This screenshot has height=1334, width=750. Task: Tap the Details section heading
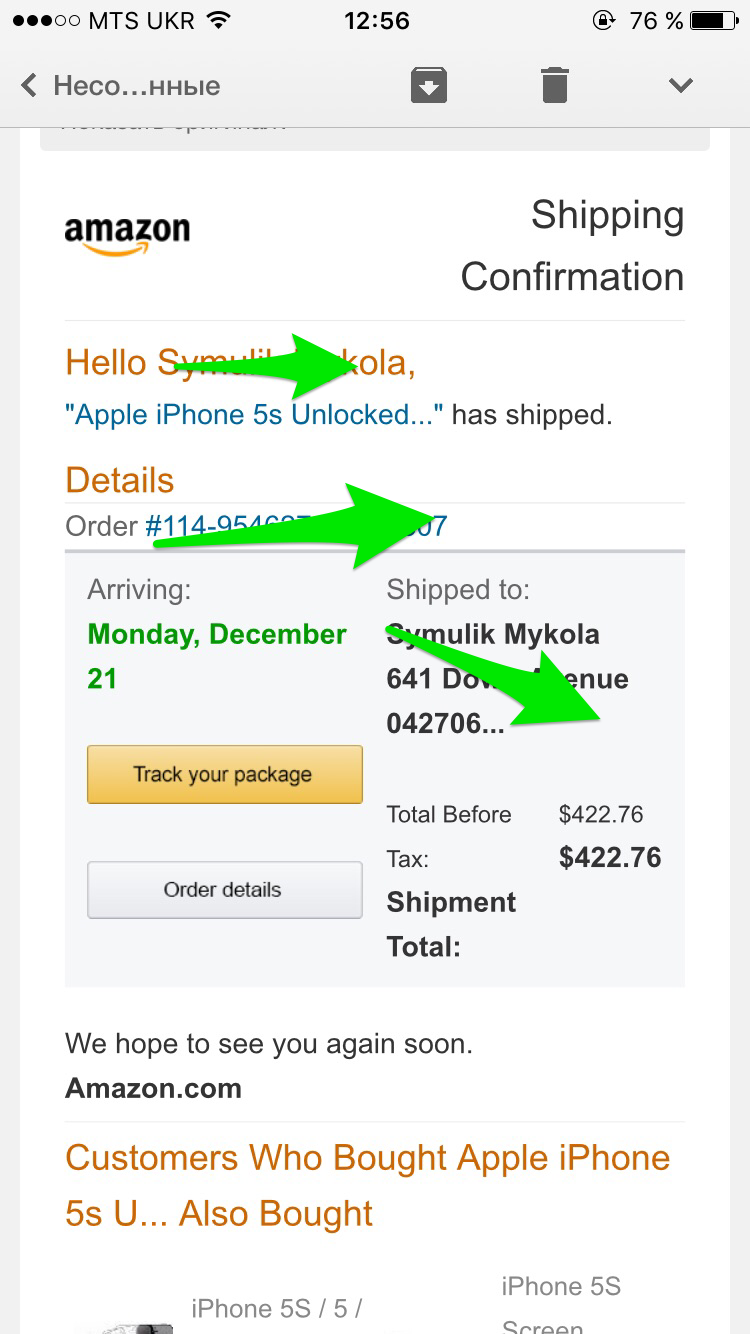[120, 480]
